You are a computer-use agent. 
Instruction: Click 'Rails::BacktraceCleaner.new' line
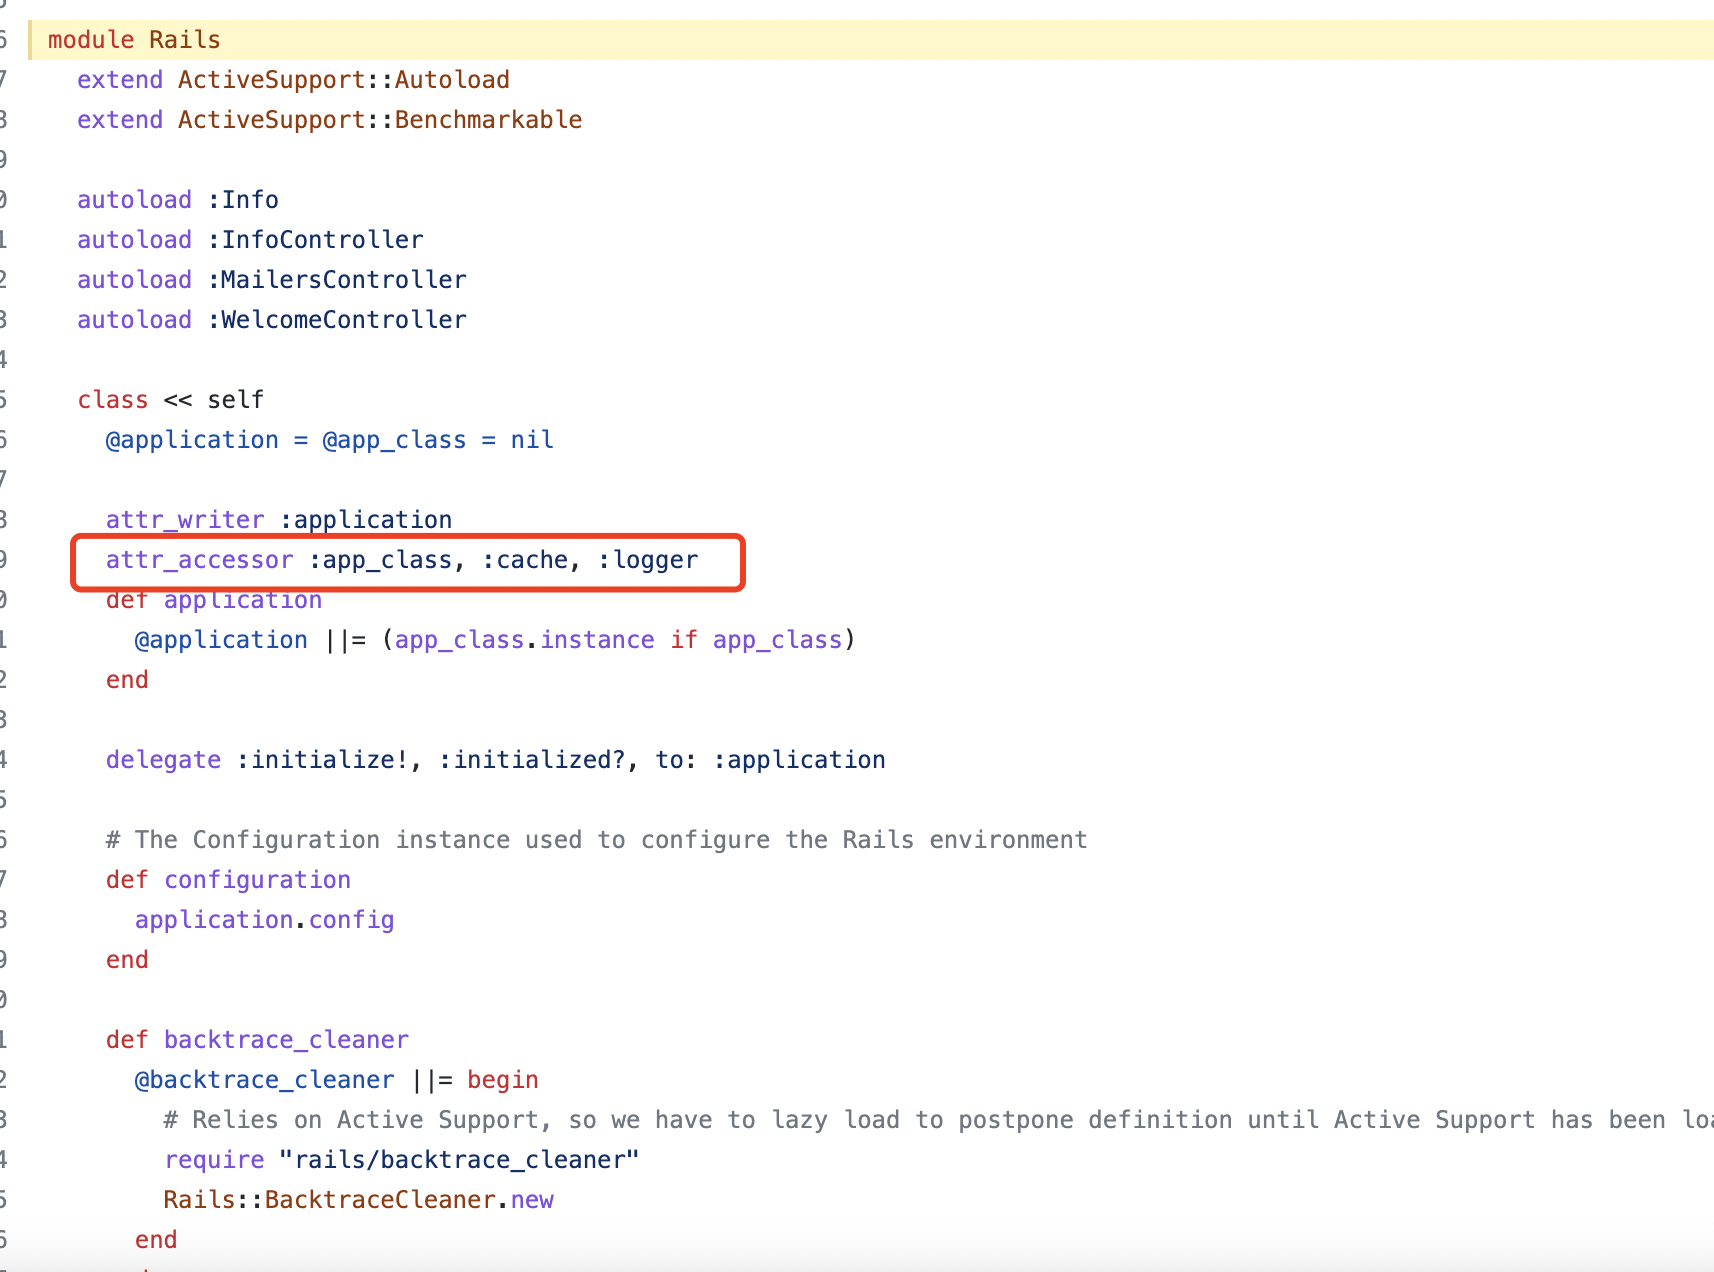coord(359,1200)
